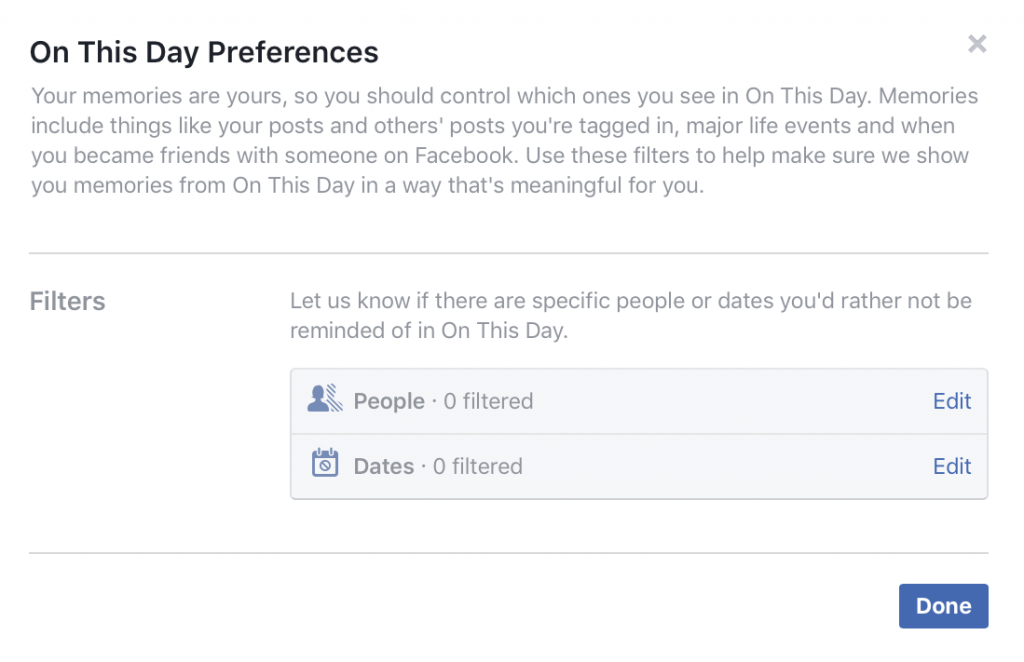Click the Filters section heading
The width and height of the screenshot is (1024, 662).
(67, 302)
